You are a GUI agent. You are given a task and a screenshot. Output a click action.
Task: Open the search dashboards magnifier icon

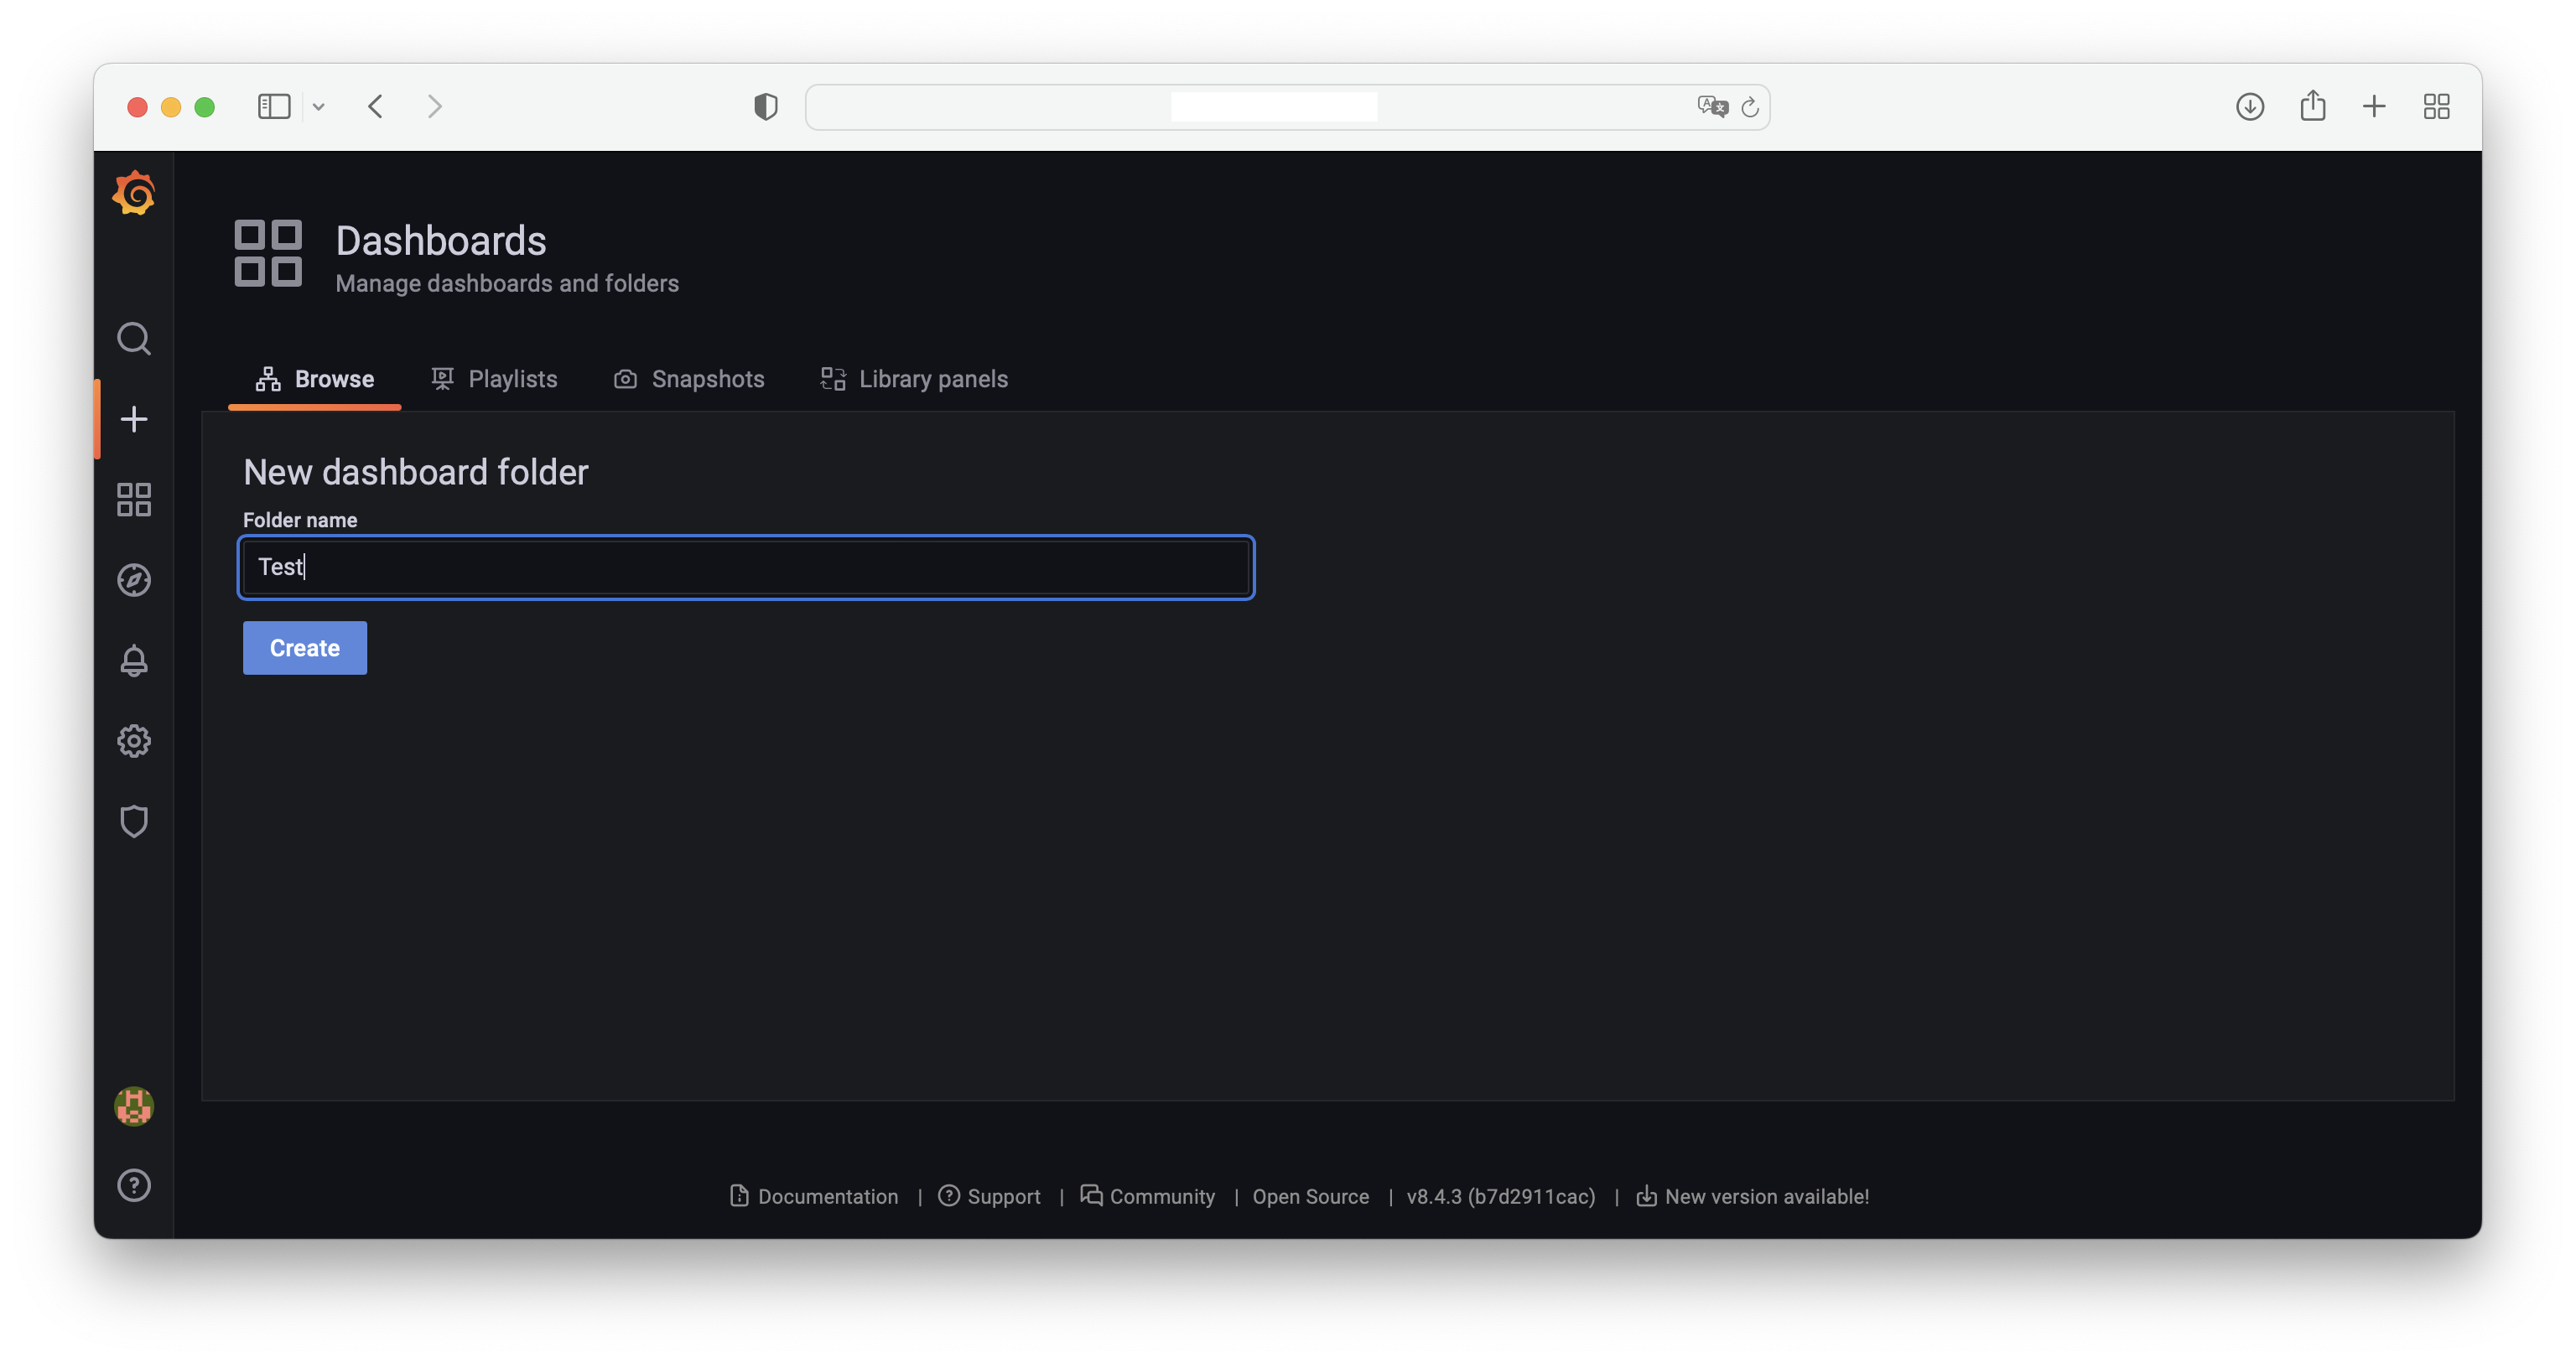(134, 339)
